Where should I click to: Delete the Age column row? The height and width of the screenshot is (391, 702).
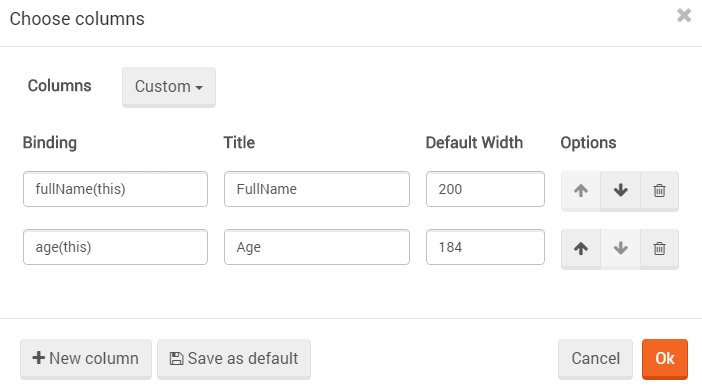pyautogui.click(x=659, y=249)
